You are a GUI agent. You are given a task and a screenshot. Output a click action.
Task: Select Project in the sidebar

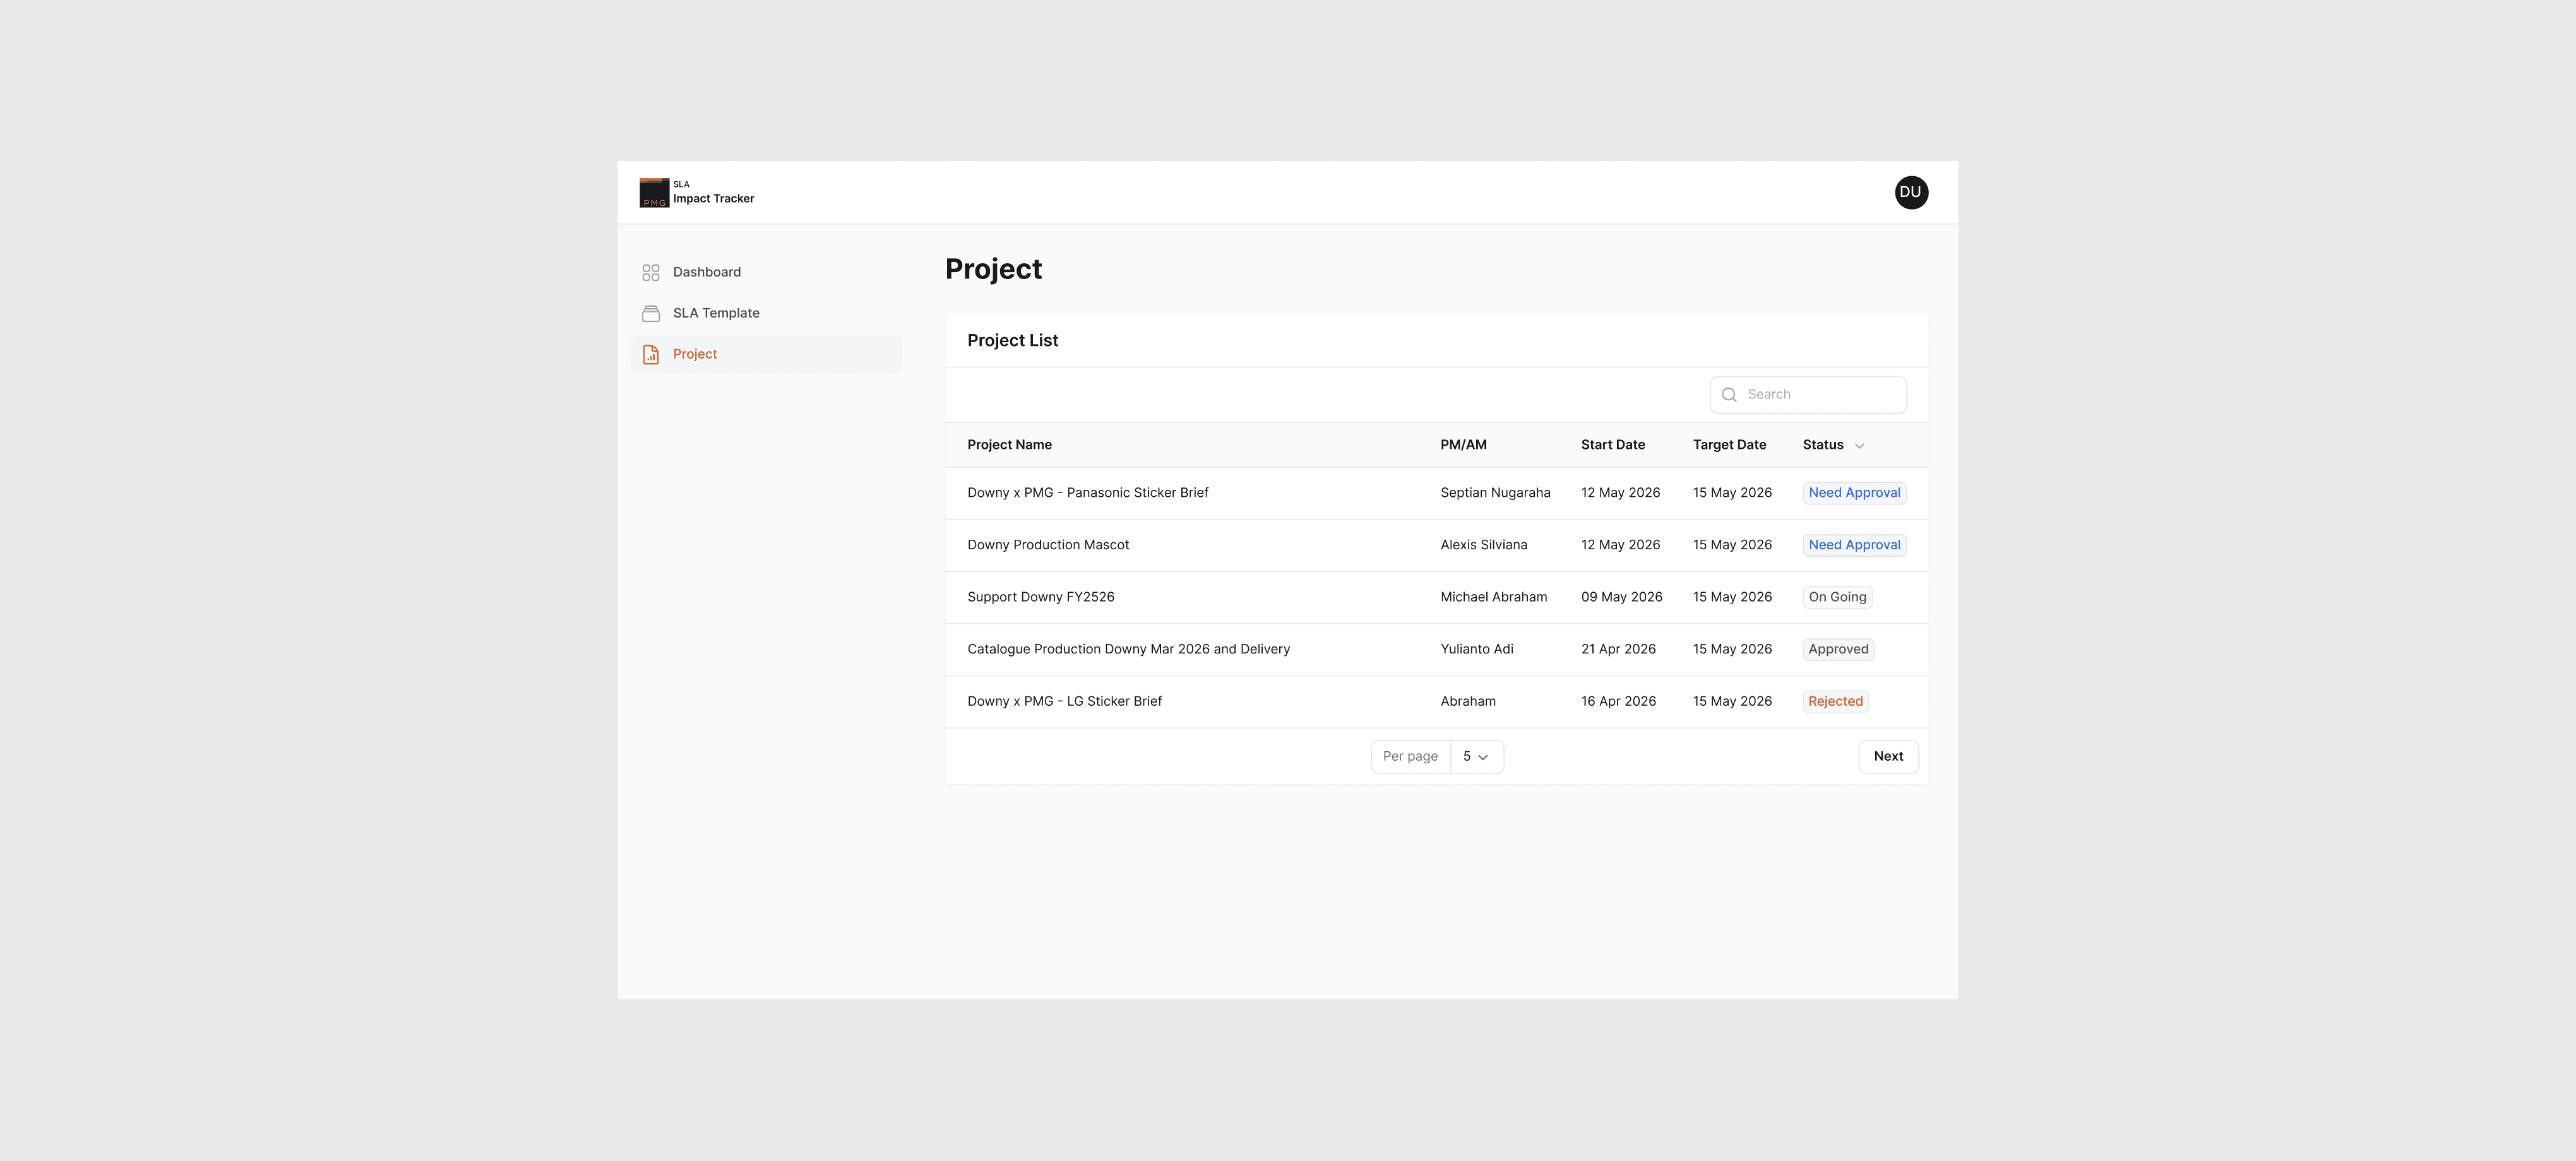click(766, 354)
